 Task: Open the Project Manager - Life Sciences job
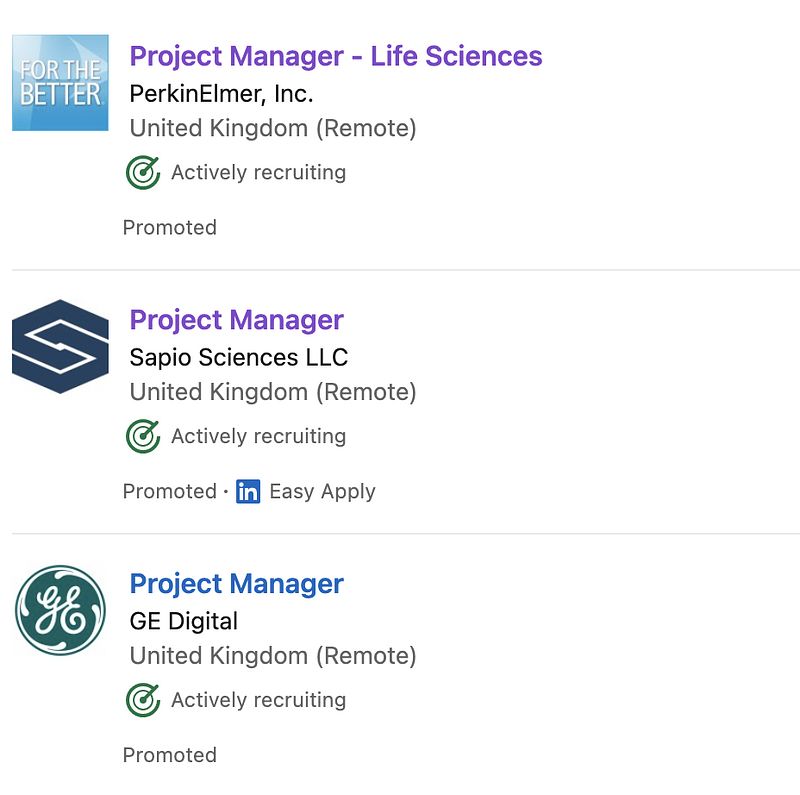coord(336,56)
